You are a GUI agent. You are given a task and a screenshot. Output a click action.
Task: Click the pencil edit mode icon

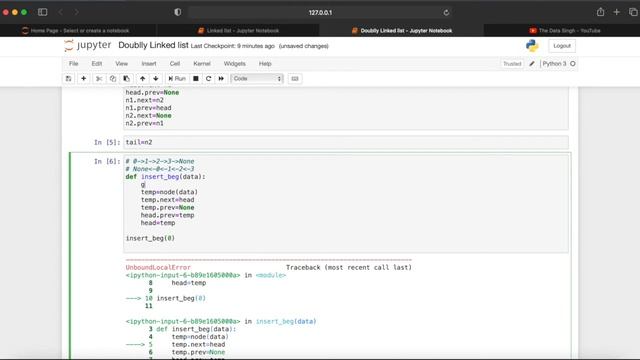(x=532, y=64)
